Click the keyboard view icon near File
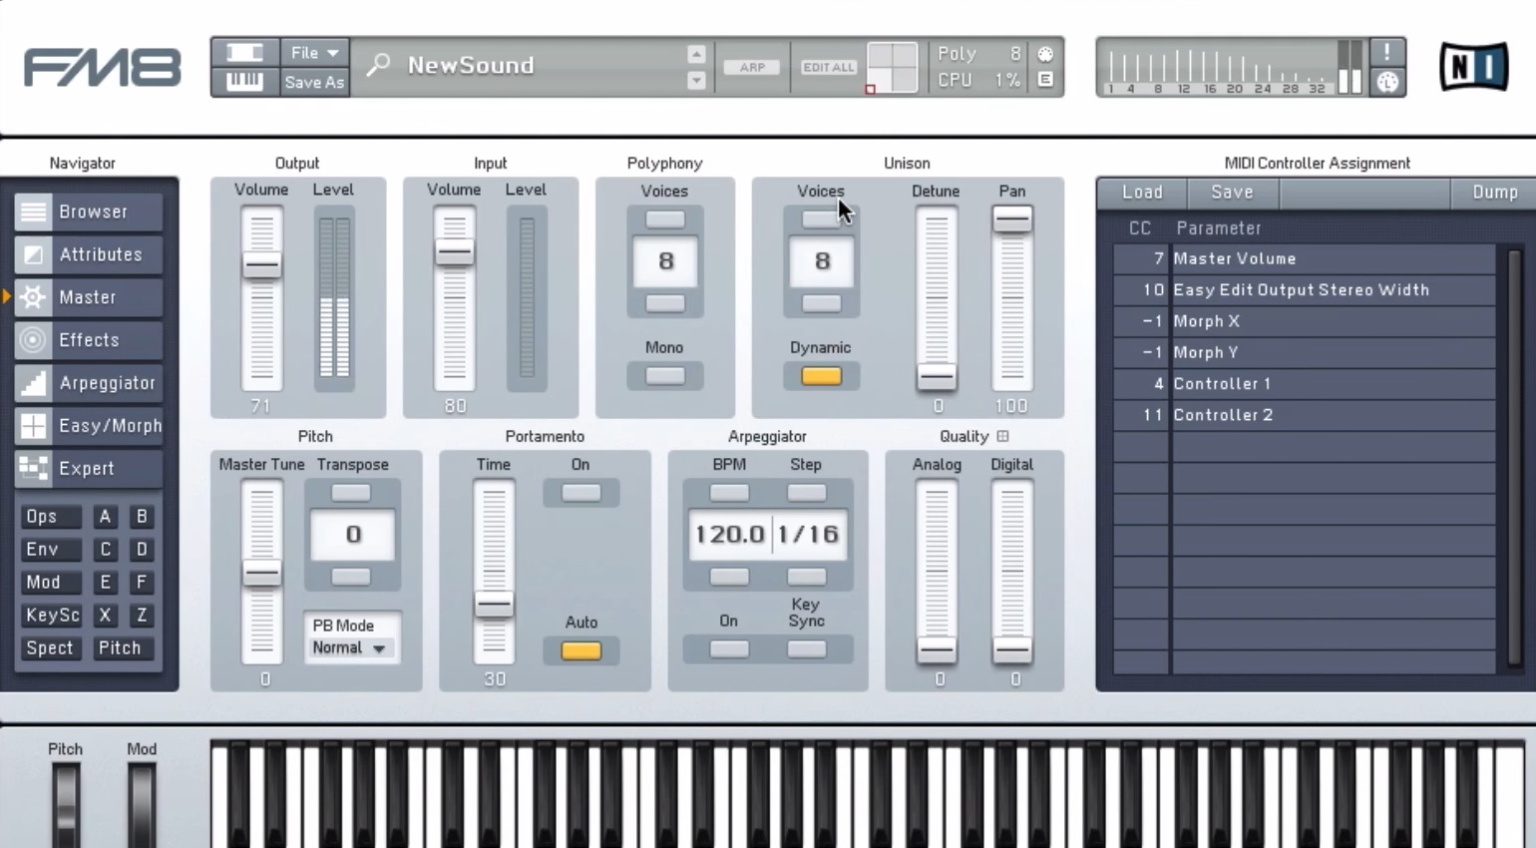Screen dimensions: 1536x848 pyautogui.click(x=245, y=82)
